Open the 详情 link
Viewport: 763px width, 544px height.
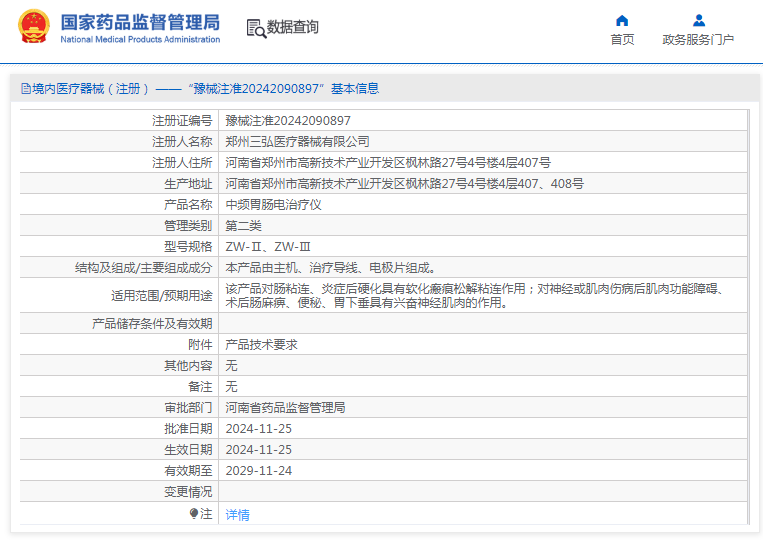click(237, 514)
